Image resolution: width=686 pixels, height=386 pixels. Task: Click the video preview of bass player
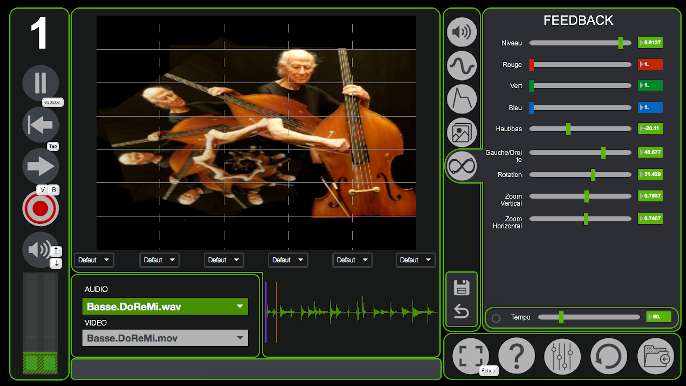click(x=256, y=133)
